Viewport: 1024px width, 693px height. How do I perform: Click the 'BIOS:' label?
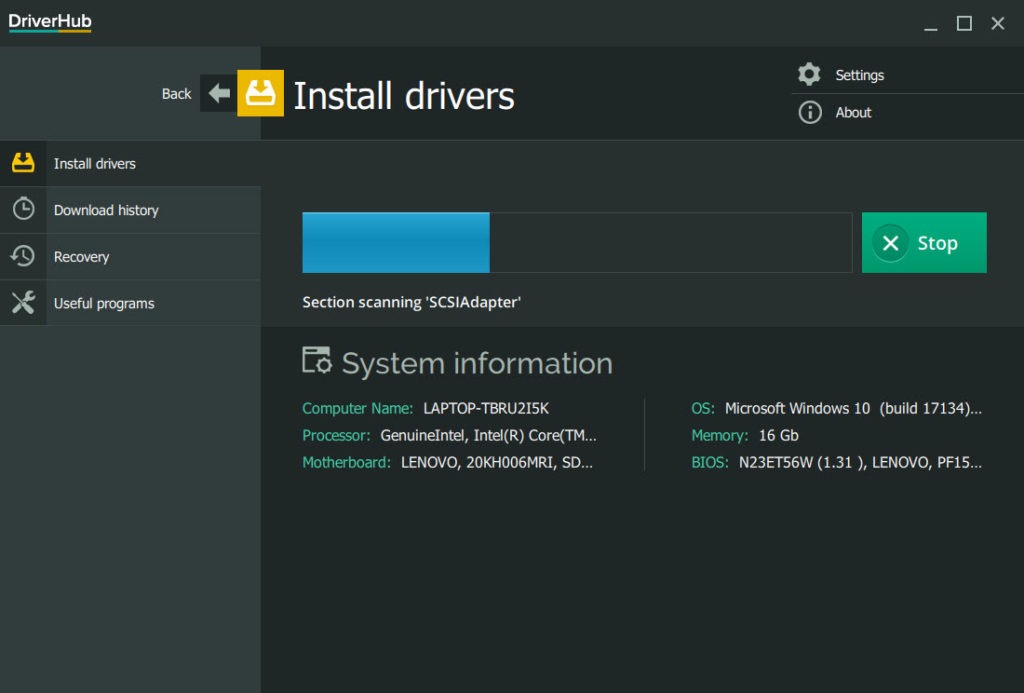(x=710, y=462)
